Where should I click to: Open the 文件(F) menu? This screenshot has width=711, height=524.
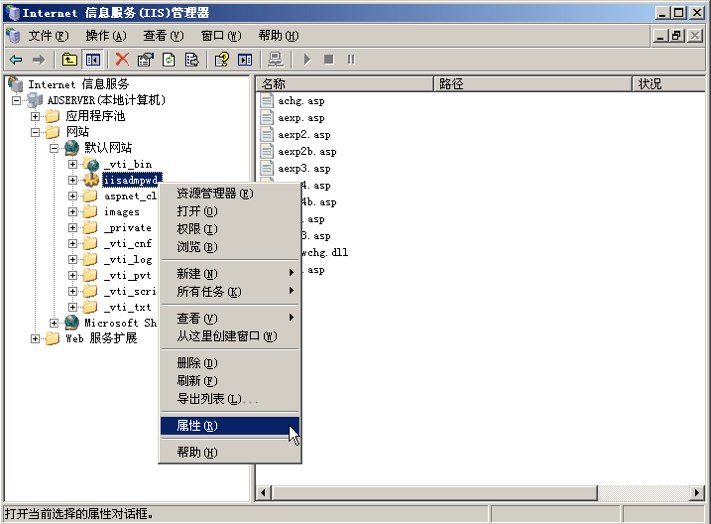click(x=49, y=36)
